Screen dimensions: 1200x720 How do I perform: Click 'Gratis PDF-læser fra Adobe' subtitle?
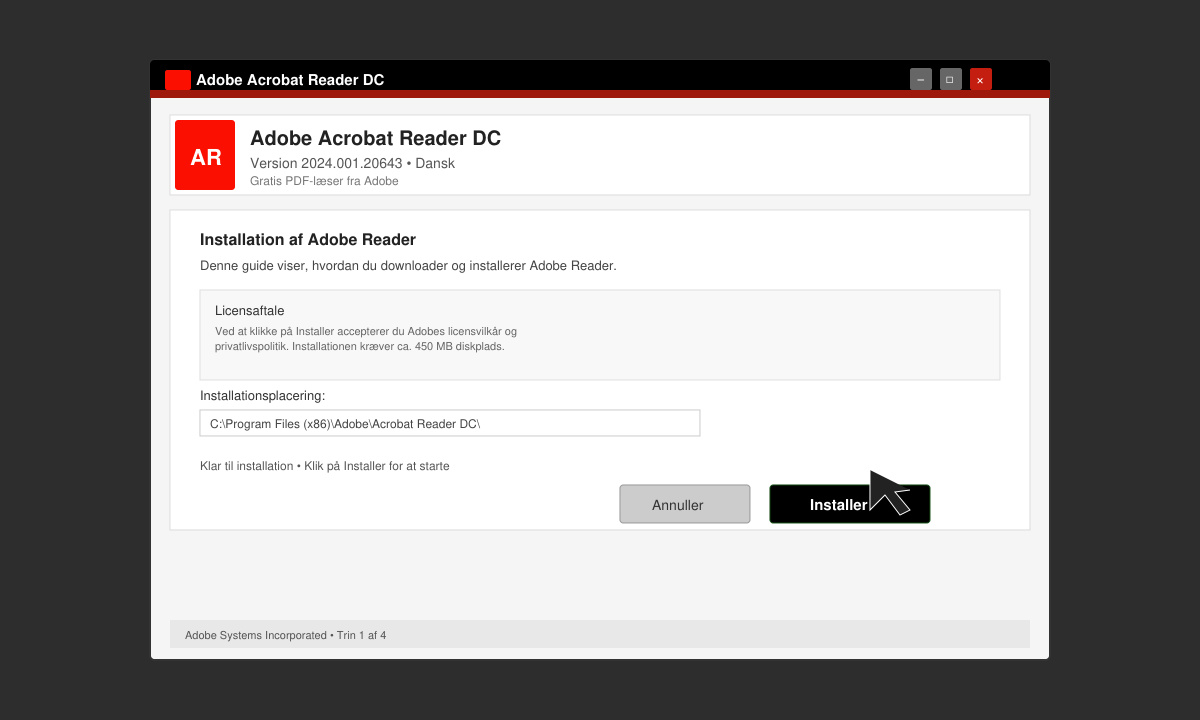[x=324, y=181]
